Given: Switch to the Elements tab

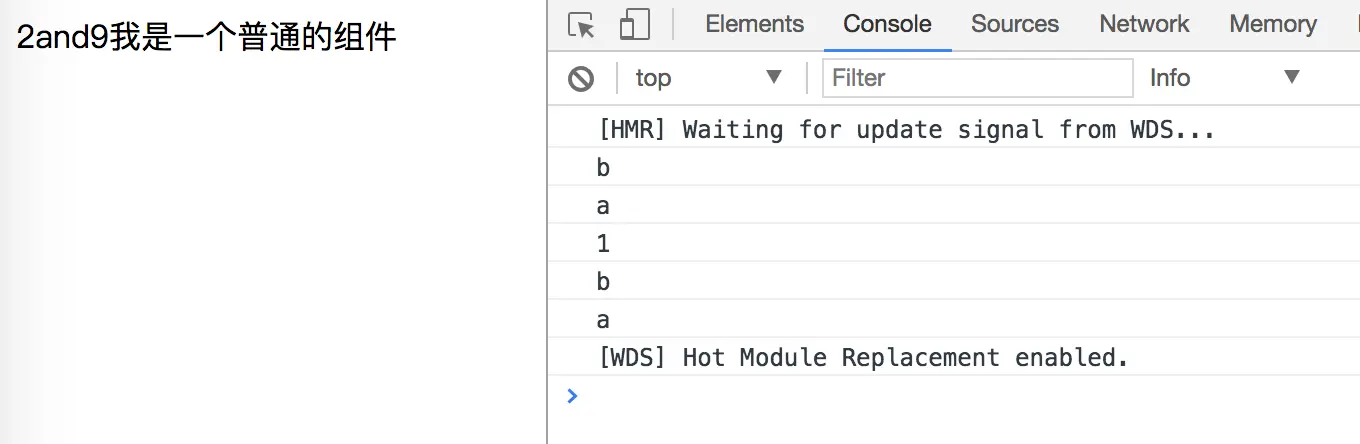Looking at the screenshot, I should click(754, 24).
